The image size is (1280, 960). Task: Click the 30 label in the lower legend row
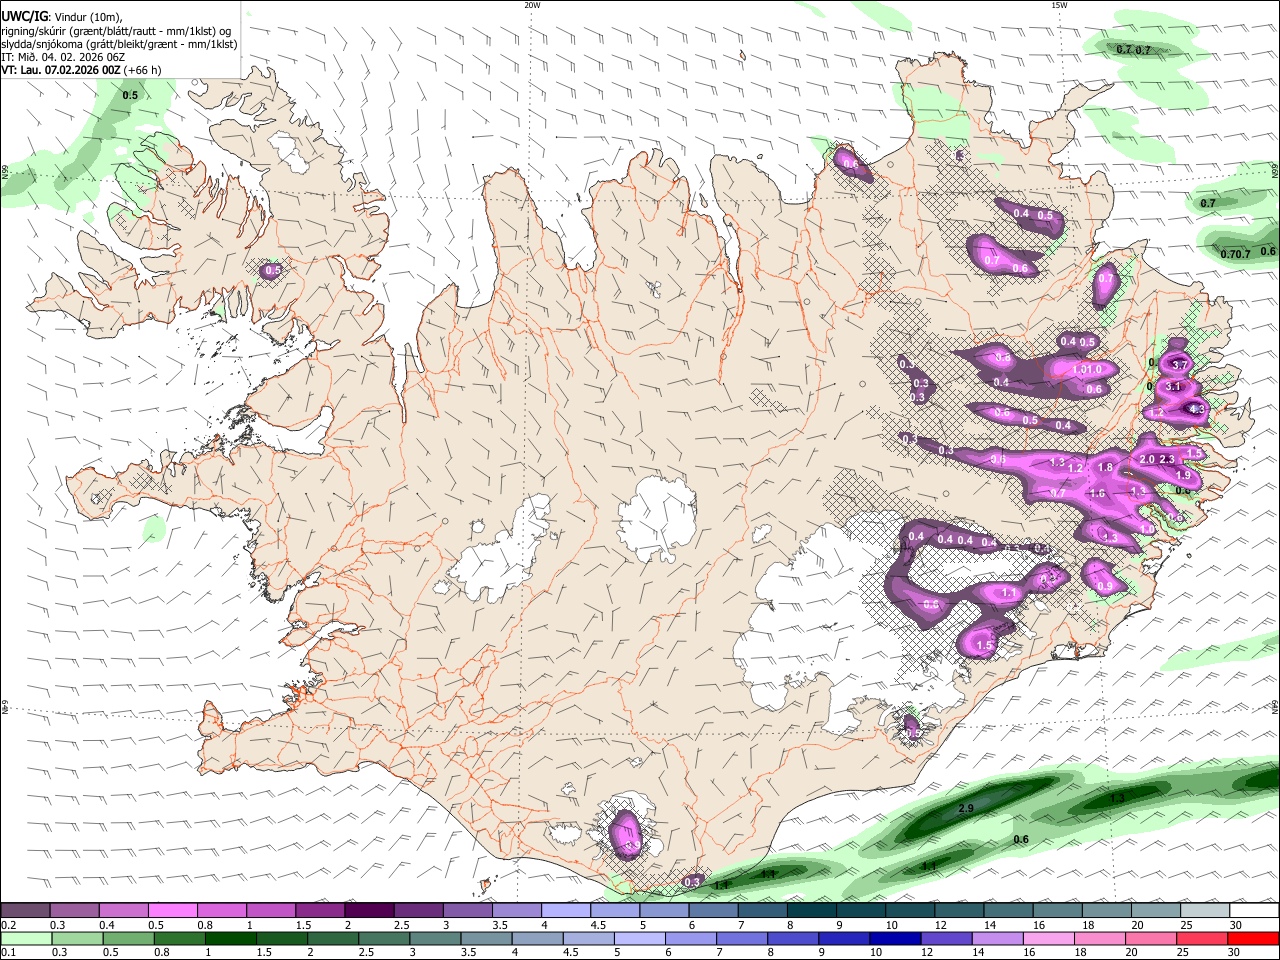pyautogui.click(x=1234, y=953)
